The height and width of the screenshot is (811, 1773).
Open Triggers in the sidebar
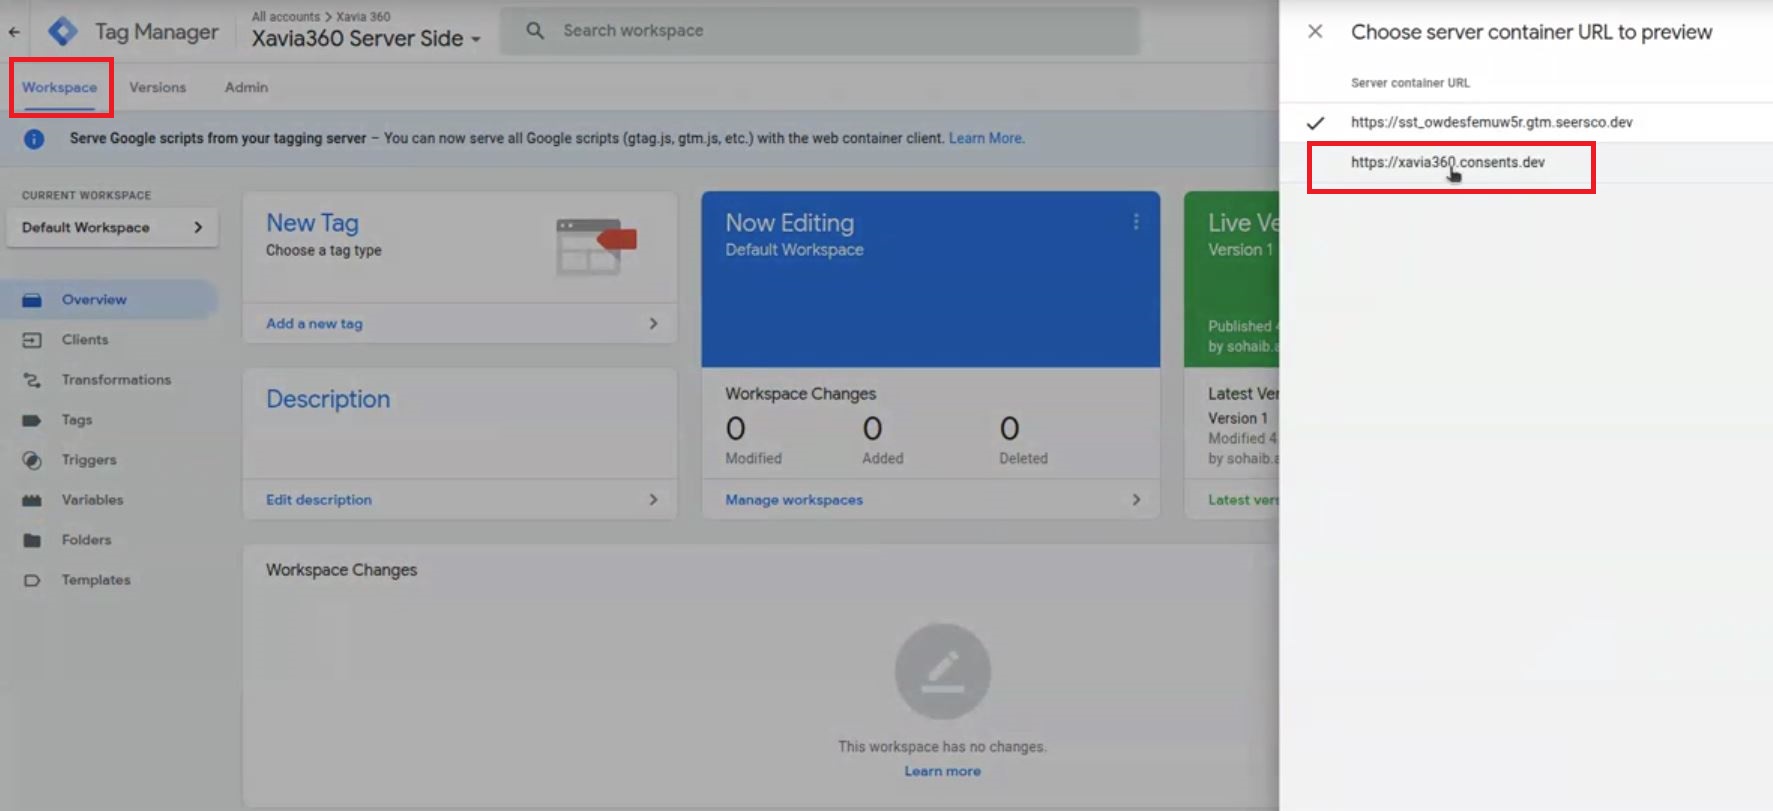89,460
